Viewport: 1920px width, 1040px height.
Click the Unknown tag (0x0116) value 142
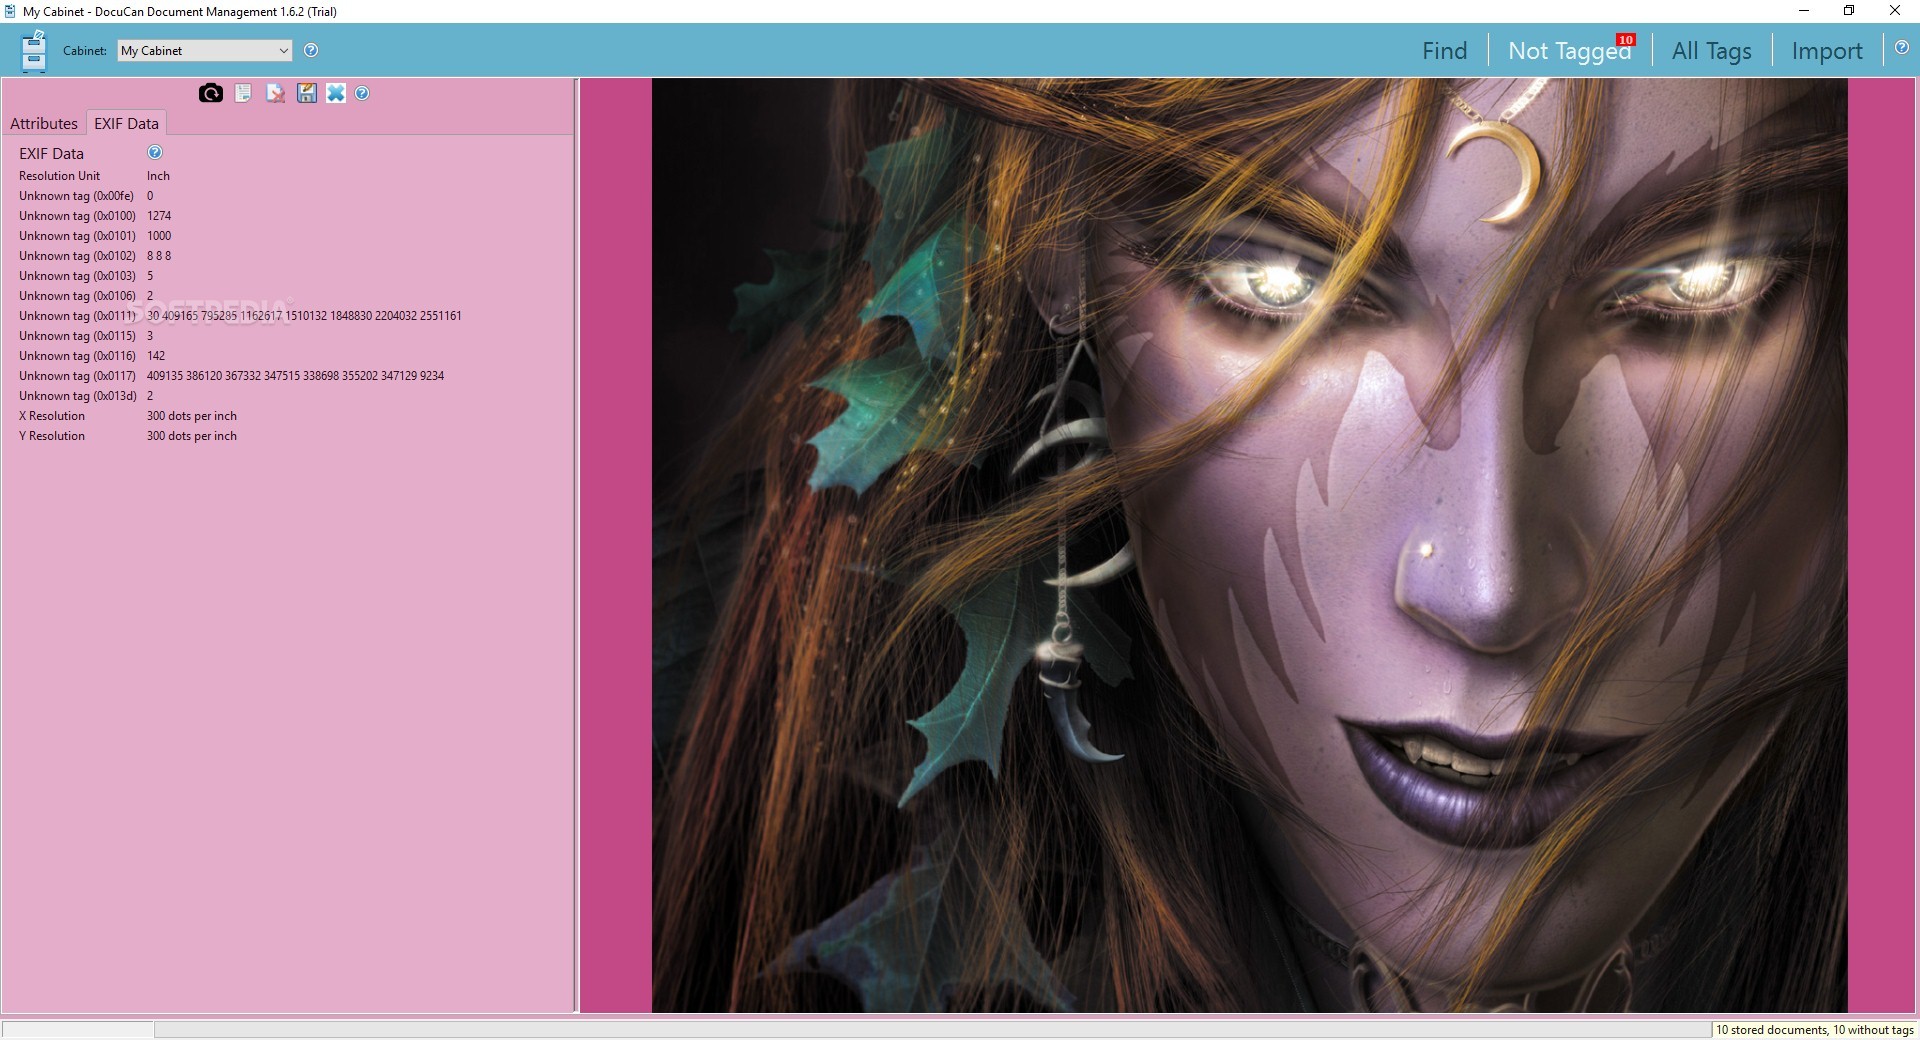click(156, 356)
